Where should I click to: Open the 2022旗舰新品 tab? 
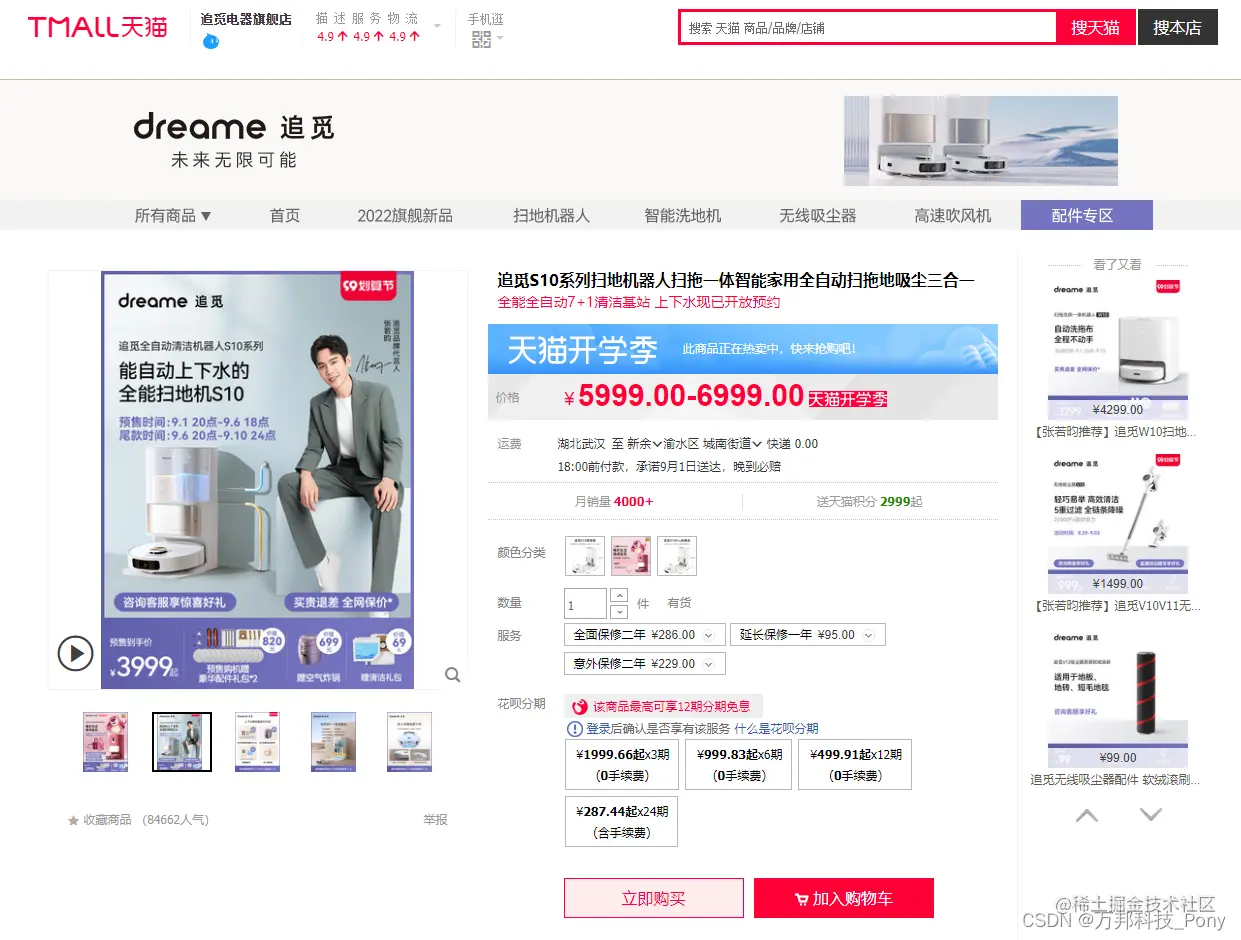click(x=405, y=215)
